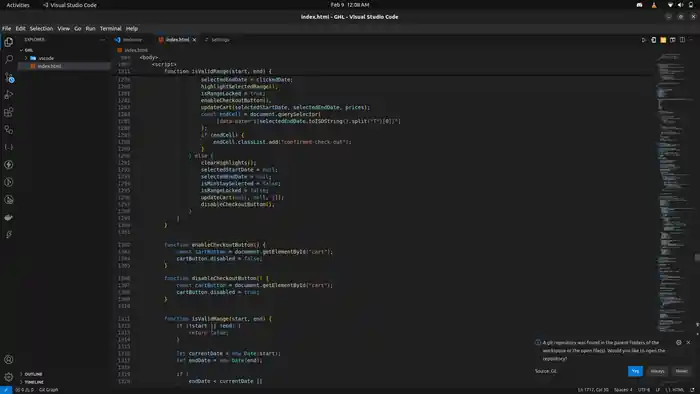
Task: Open the Docker whale view
Action: point(8,217)
